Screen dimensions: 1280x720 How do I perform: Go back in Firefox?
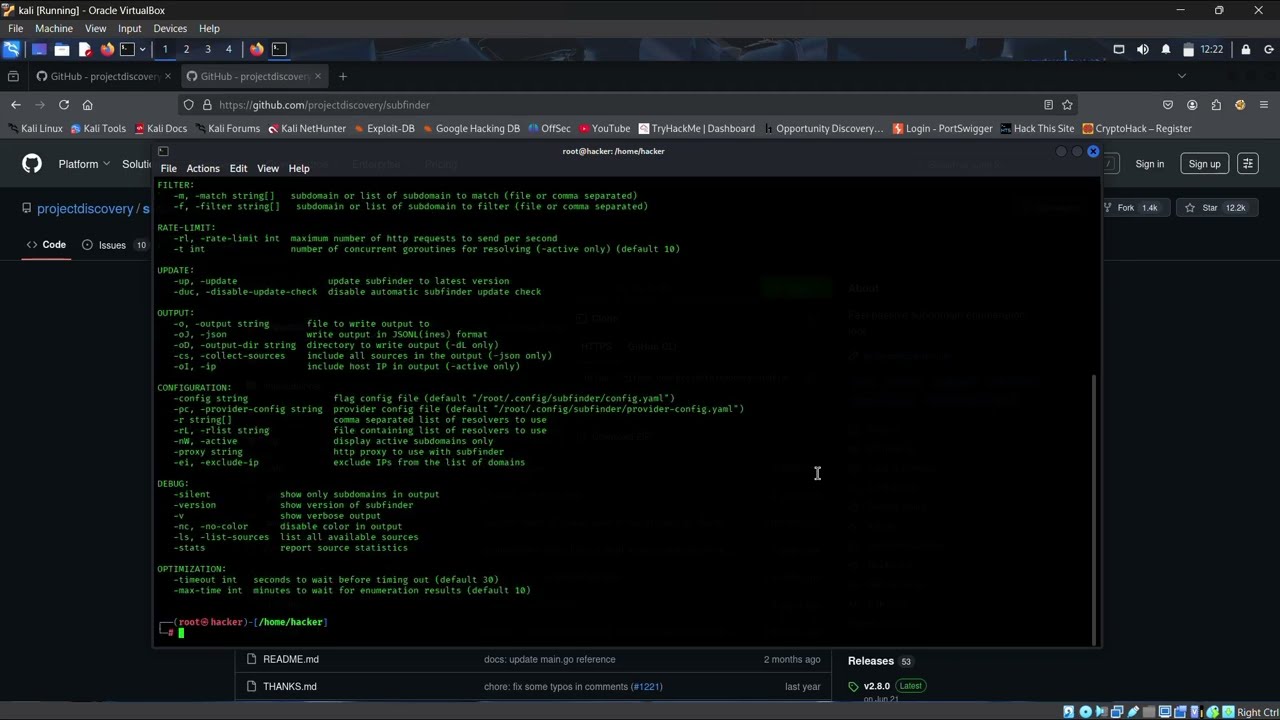(16, 105)
